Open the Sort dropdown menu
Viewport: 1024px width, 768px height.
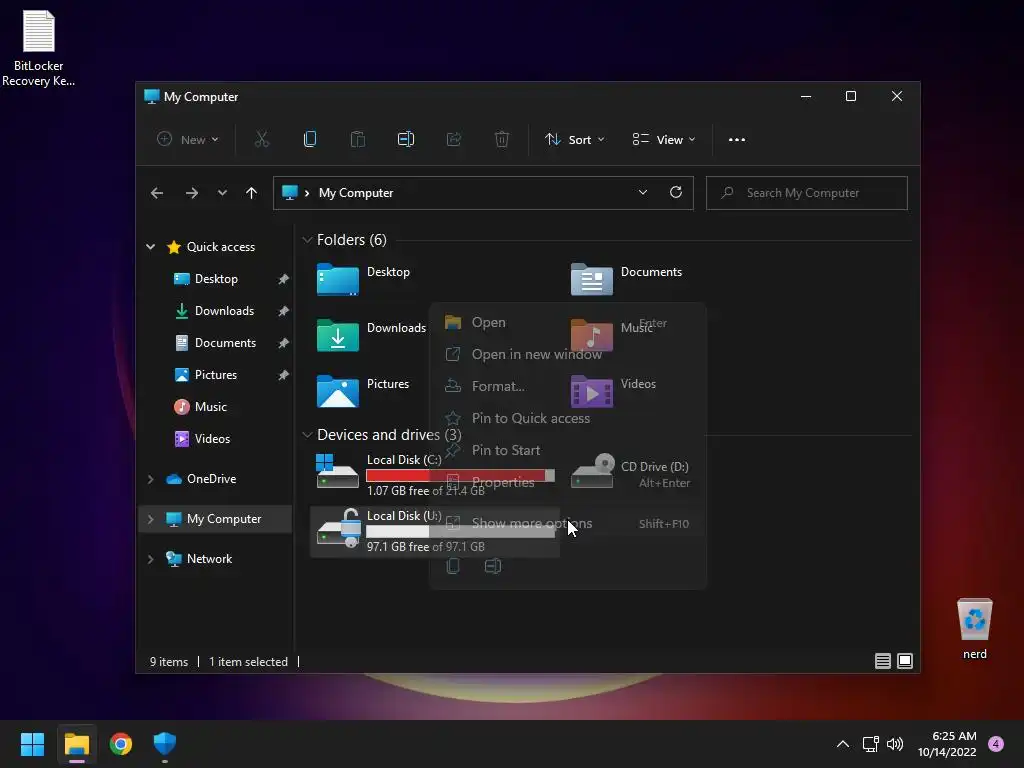pyautogui.click(x=575, y=139)
